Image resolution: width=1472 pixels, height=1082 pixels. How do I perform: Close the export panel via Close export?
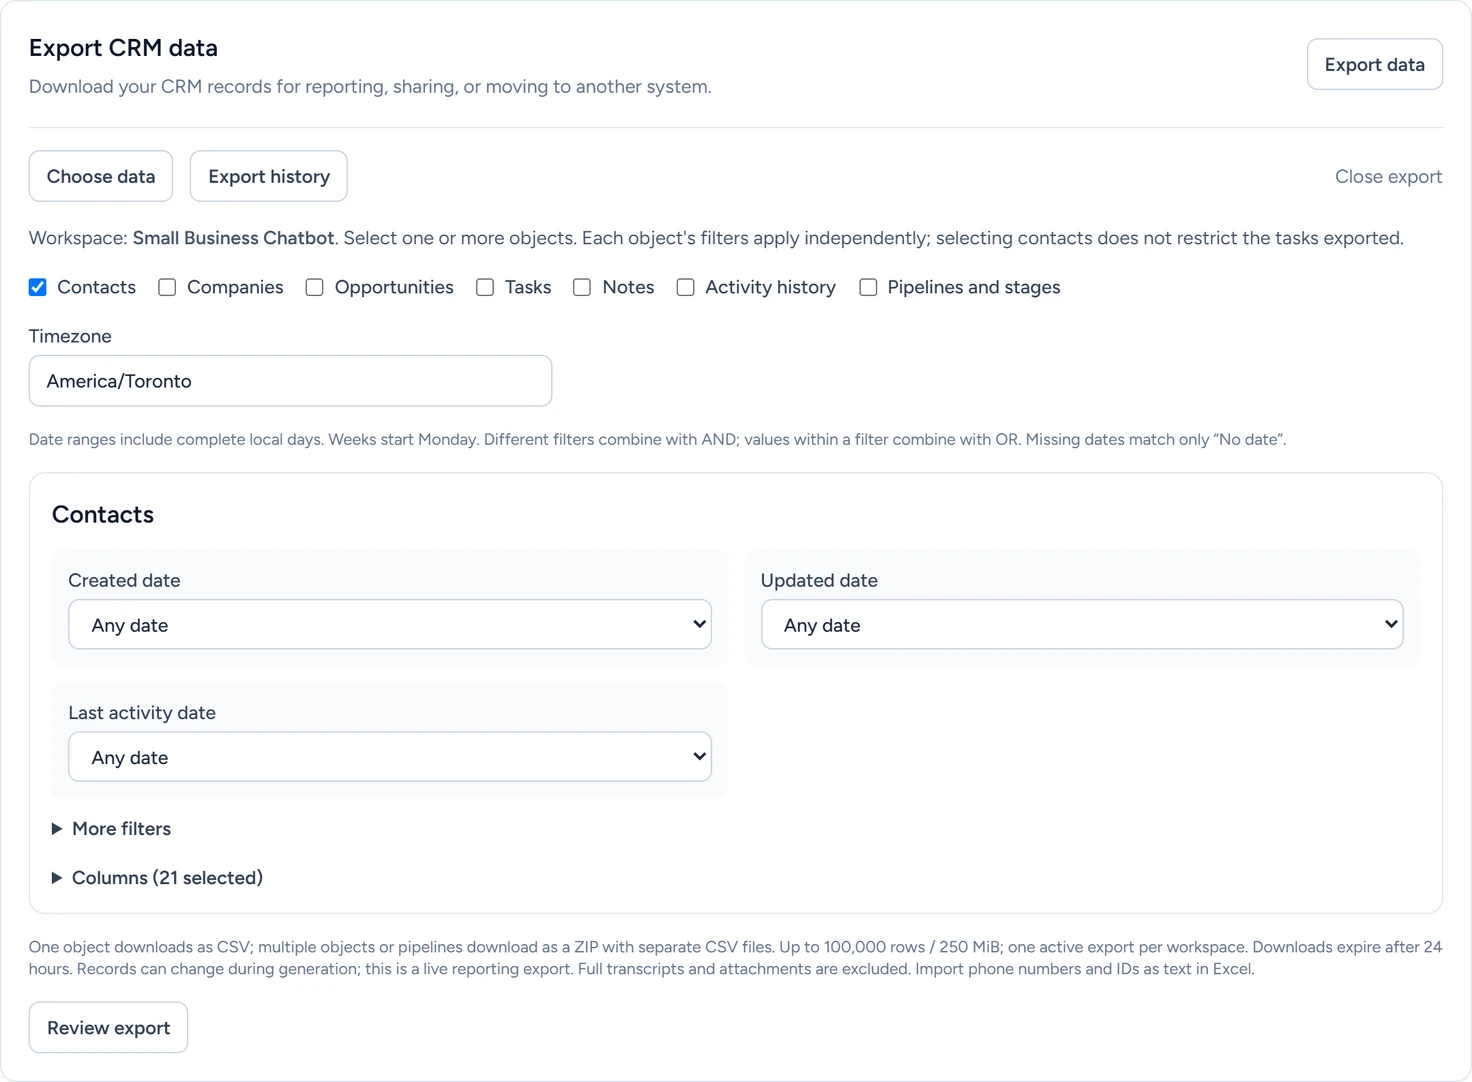pyautogui.click(x=1389, y=176)
